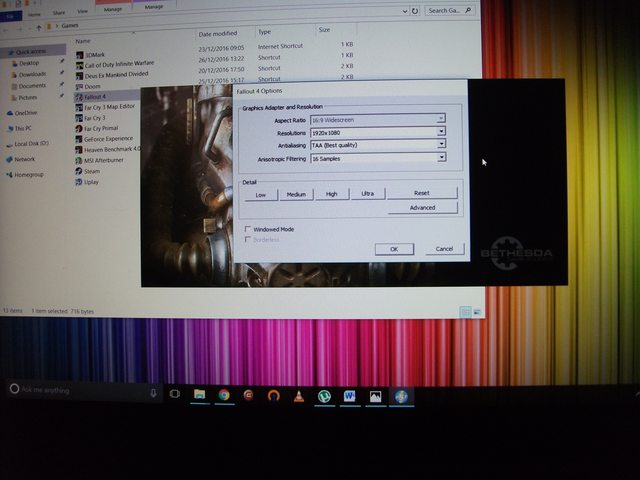Click the Reset button

pos(422,193)
